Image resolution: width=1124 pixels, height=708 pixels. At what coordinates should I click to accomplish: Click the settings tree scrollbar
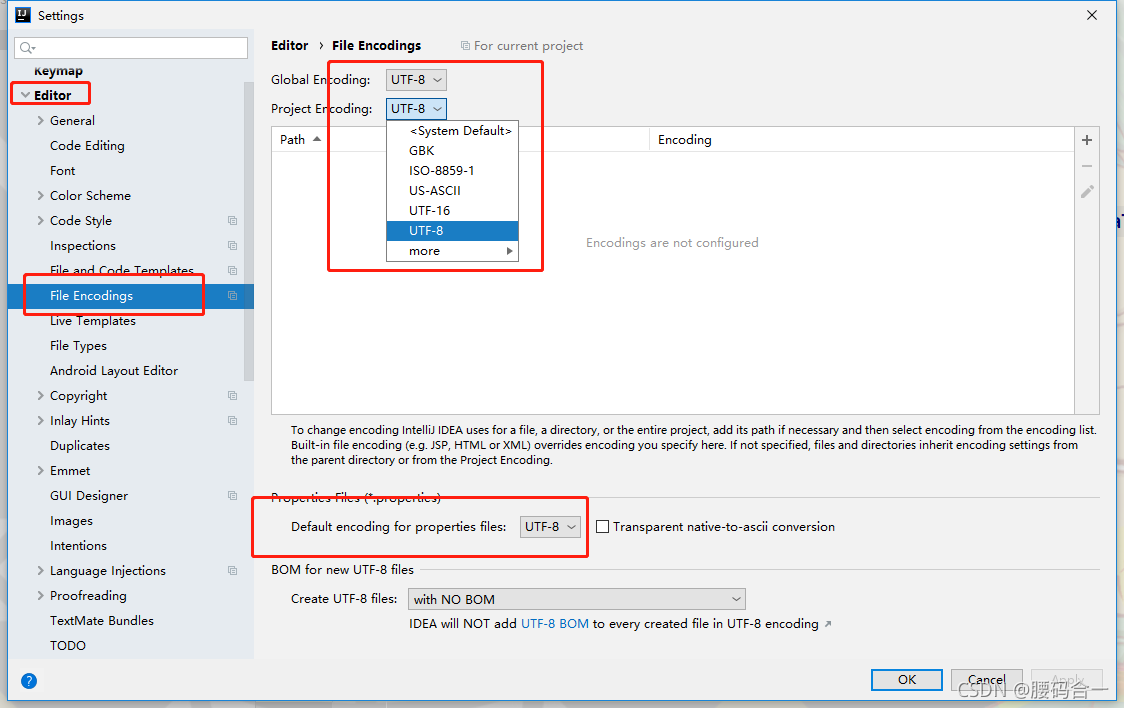249,231
